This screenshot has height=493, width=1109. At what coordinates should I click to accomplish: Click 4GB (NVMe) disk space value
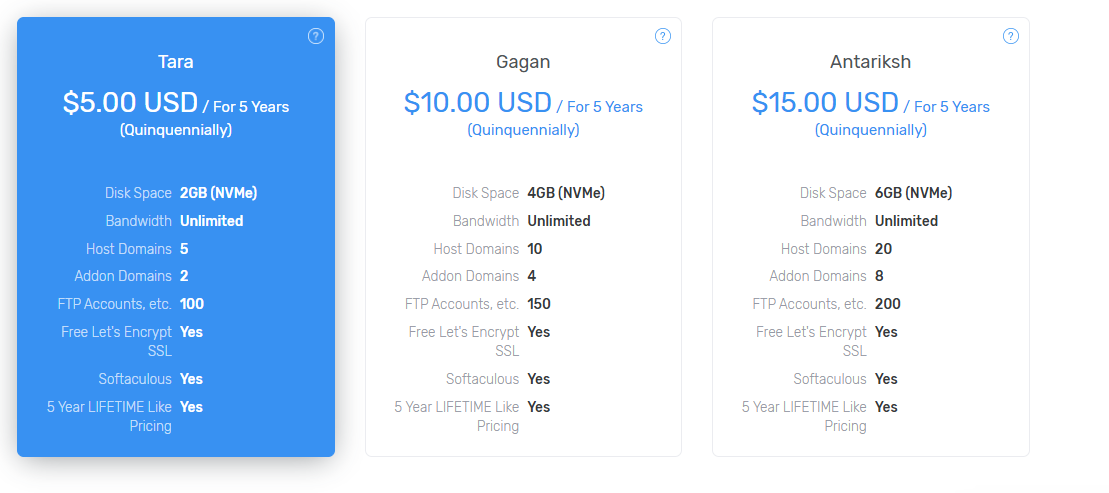(565, 193)
